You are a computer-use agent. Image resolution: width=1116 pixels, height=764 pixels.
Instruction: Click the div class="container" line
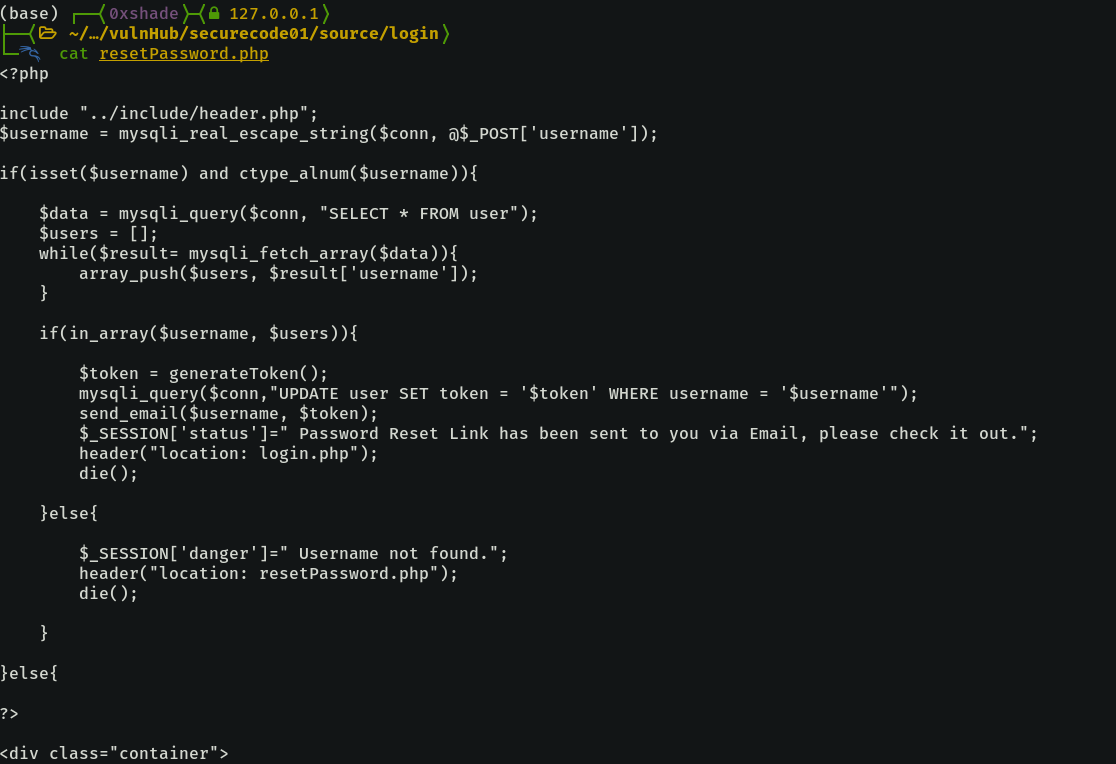114,753
